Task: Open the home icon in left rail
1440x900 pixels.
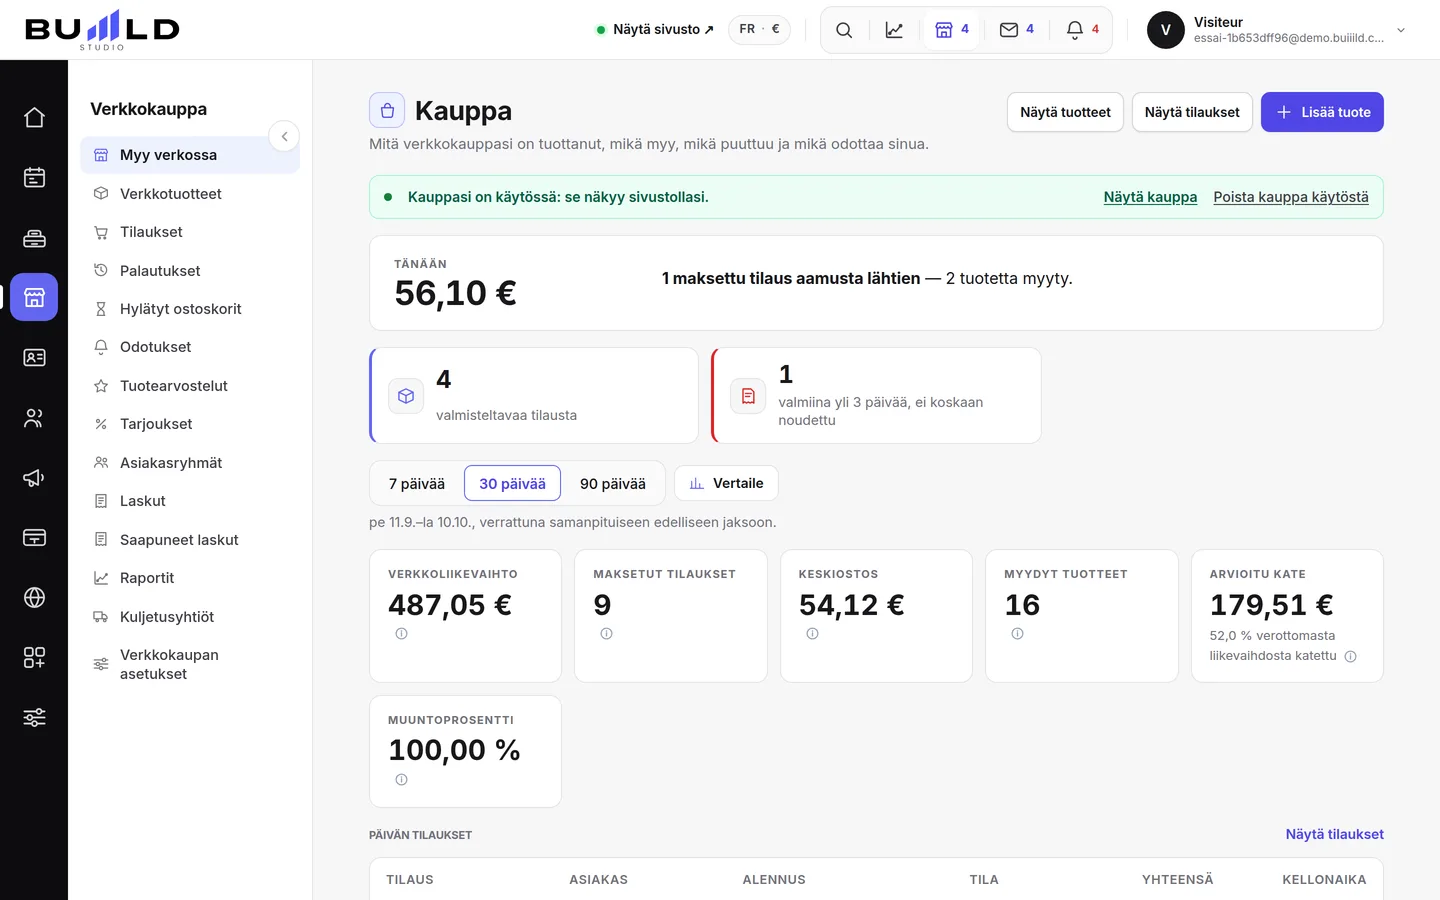Action: click(x=34, y=118)
